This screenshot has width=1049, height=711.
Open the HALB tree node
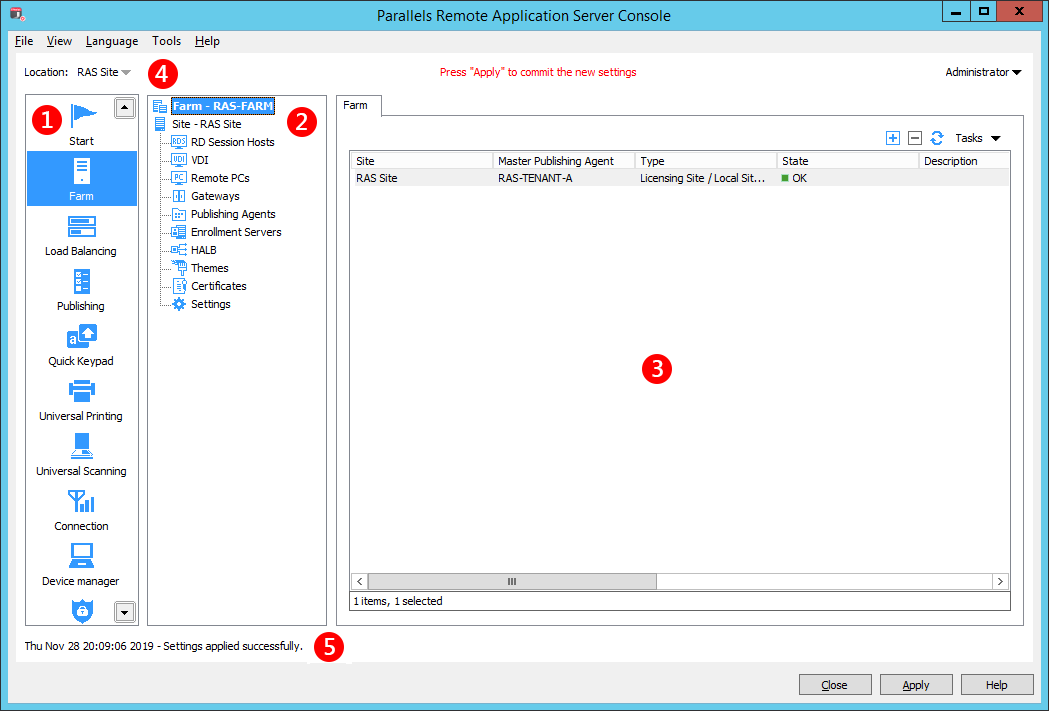[203, 250]
